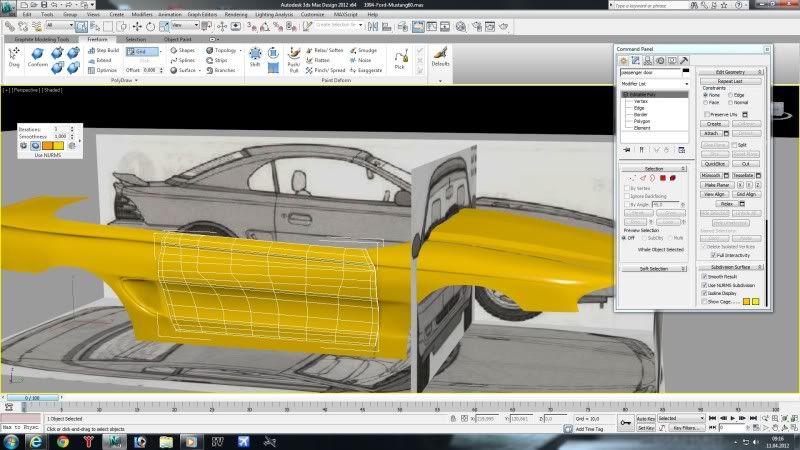Select the Drag tool in PolyDraw
800x450 pixels.
point(13,57)
